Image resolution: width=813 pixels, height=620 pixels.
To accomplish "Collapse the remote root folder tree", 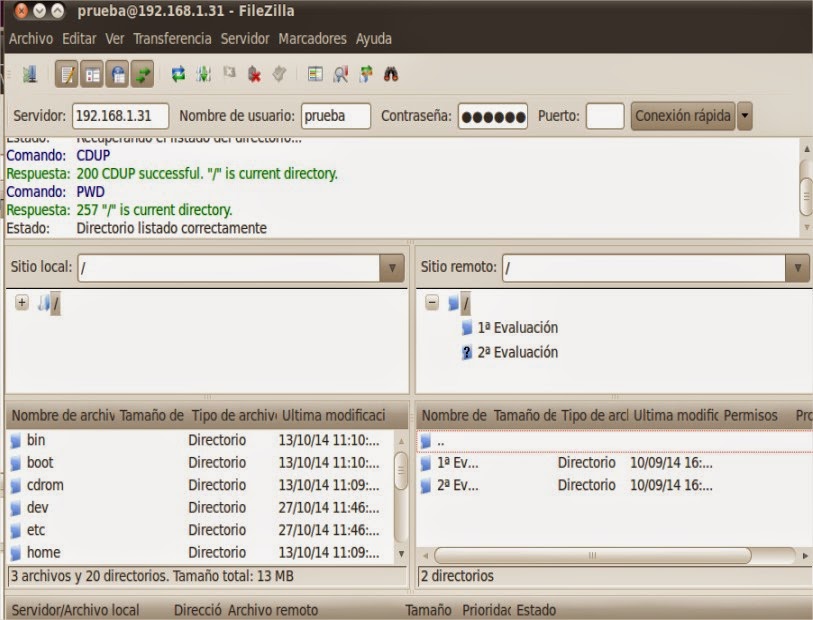I will [x=432, y=302].
